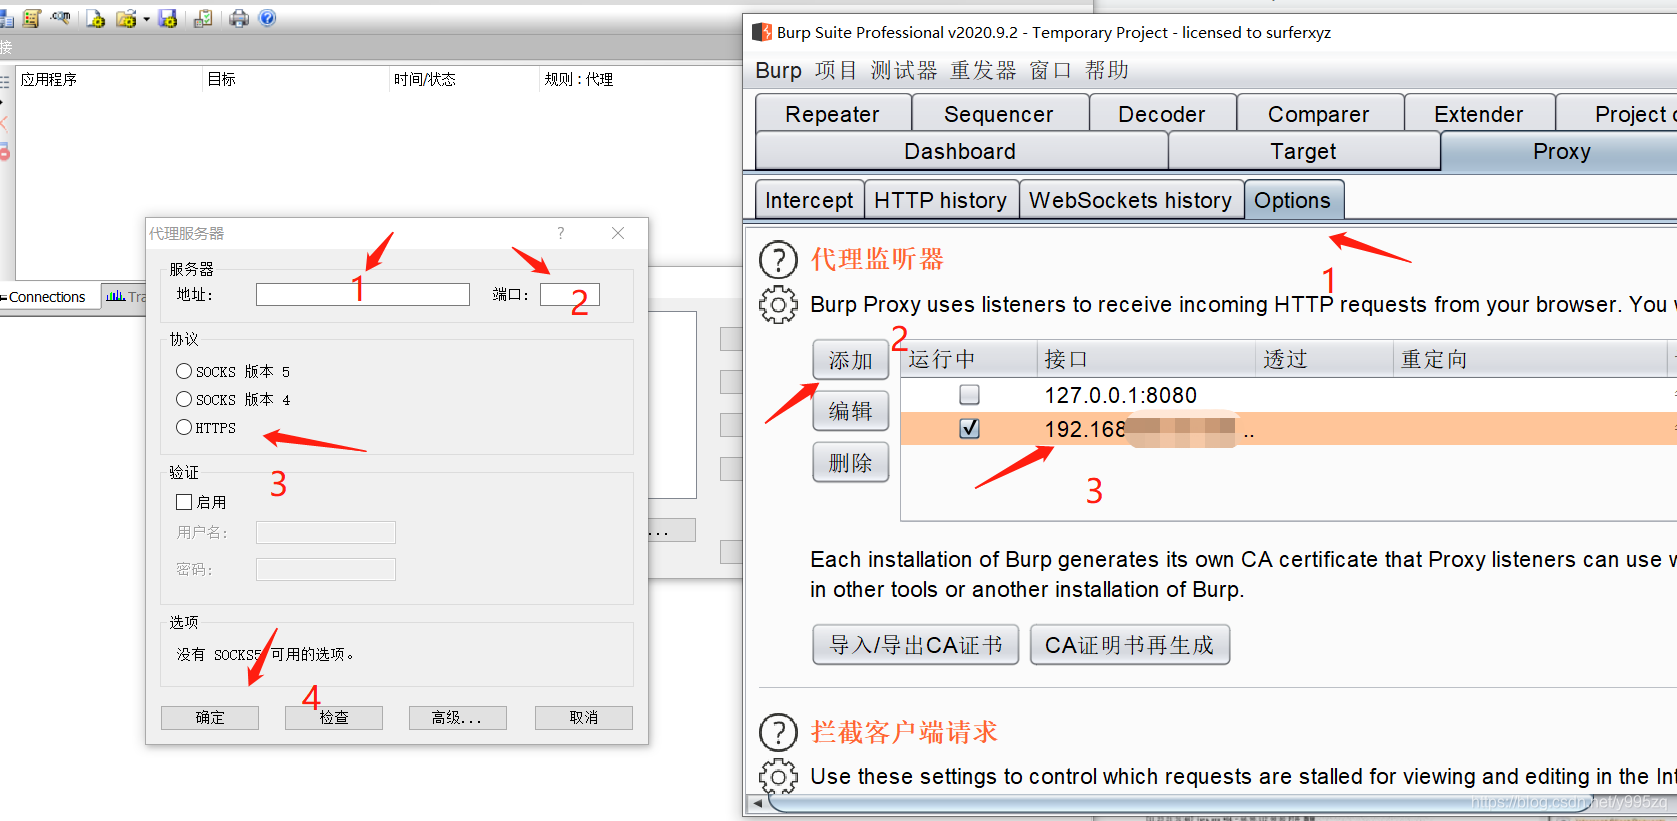This screenshot has width=1677, height=821.
Task: Expand the open-profile dropdown arrow in toolbar
Action: click(146, 19)
